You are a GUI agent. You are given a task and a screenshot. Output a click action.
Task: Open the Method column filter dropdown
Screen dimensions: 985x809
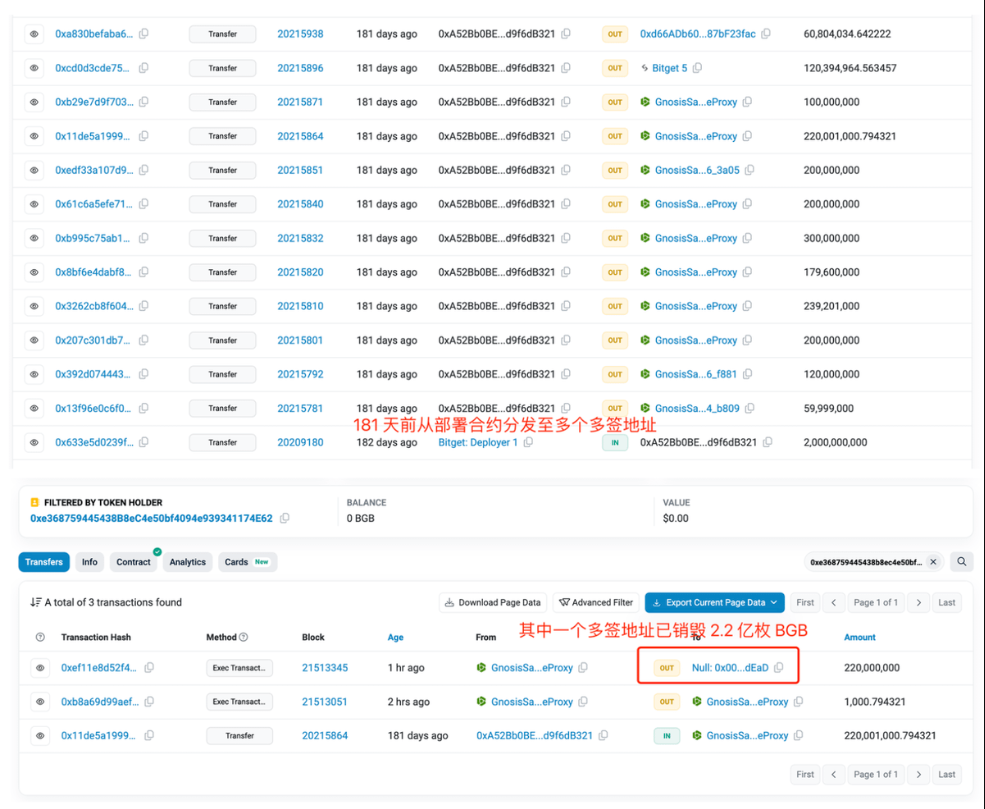[x=242, y=637]
